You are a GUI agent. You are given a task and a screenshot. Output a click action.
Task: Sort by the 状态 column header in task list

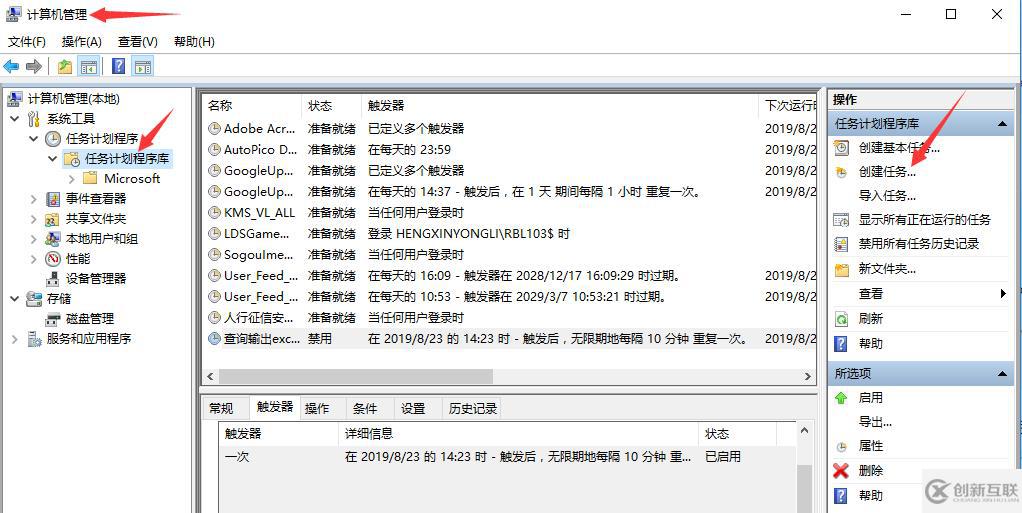pyautogui.click(x=332, y=106)
